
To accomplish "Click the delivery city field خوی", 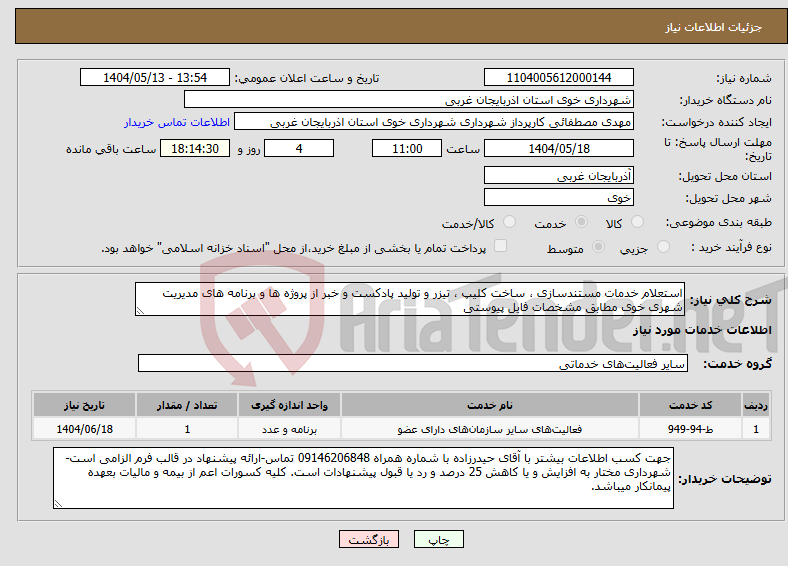I will (x=559, y=197).
